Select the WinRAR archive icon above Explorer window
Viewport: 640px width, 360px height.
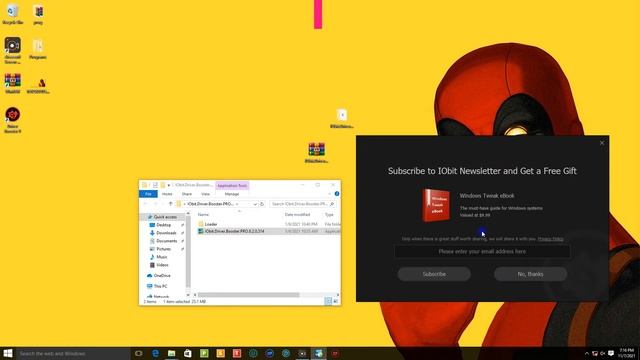click(x=316, y=153)
